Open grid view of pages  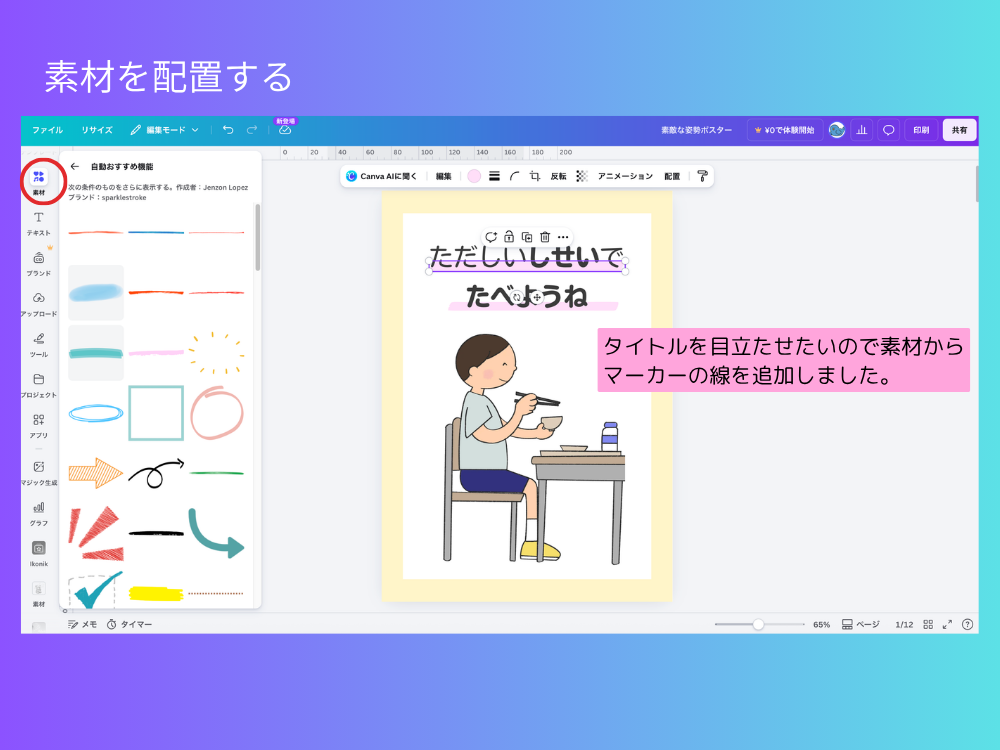[x=928, y=624]
